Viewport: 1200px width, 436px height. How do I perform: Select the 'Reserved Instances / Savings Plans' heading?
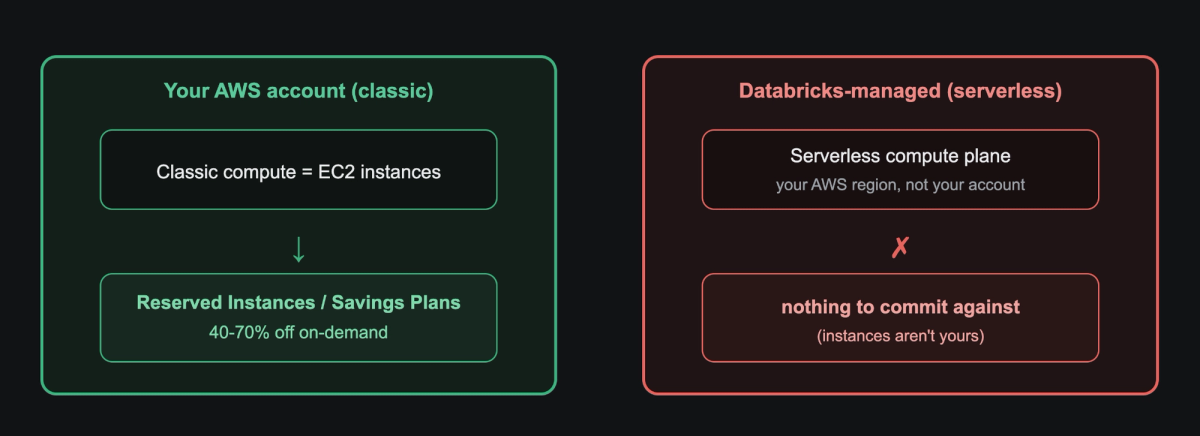(x=298, y=303)
